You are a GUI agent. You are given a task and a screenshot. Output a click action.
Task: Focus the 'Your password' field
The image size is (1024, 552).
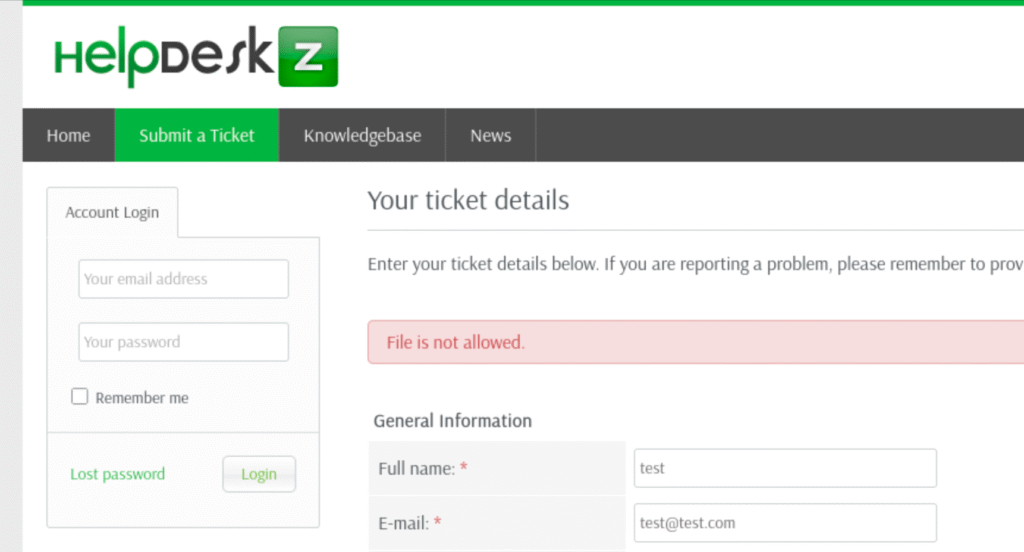coord(183,342)
